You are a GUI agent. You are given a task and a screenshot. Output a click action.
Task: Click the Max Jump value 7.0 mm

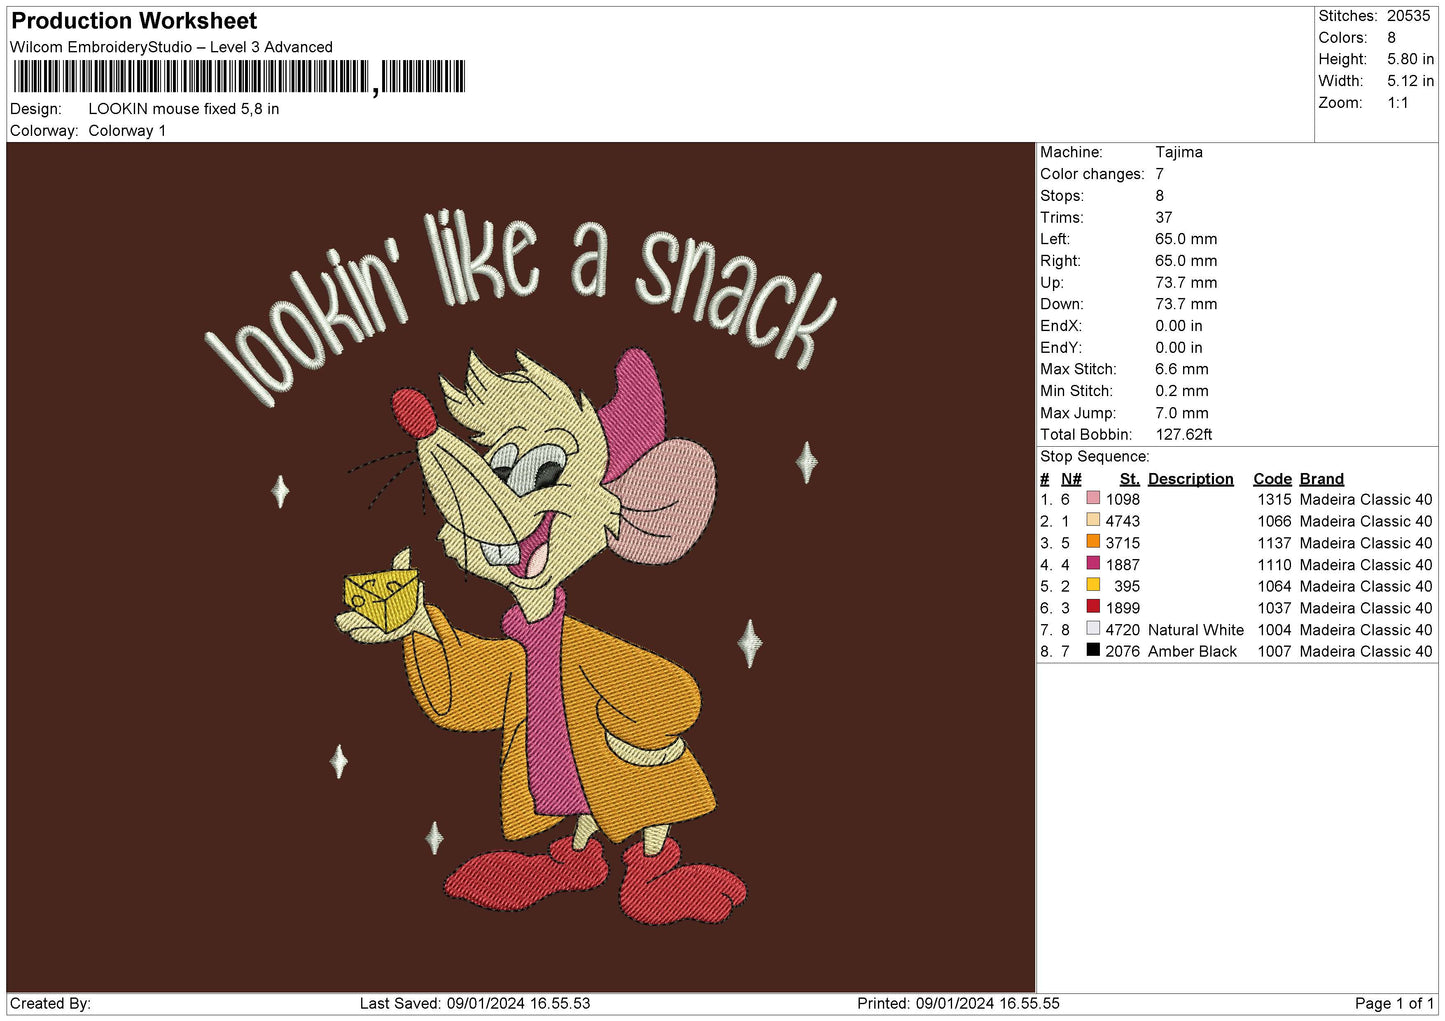point(1182,413)
